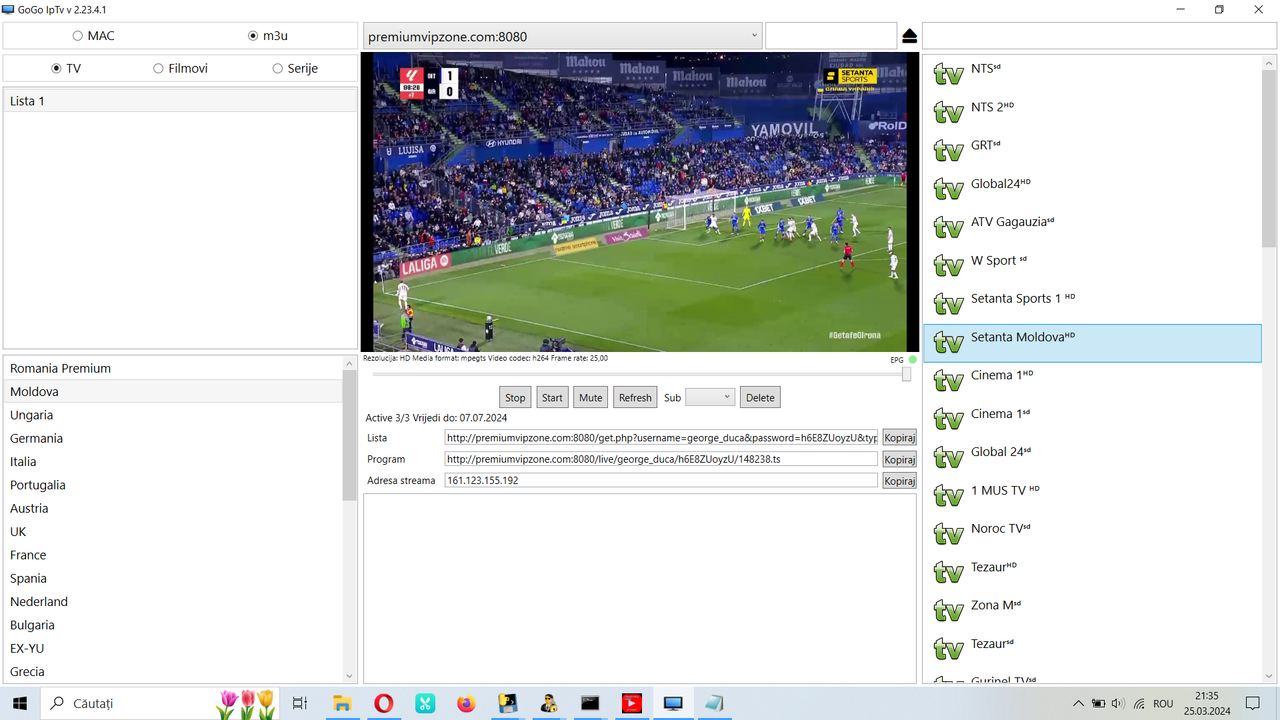This screenshot has width=1280, height=720.
Task: Click the TV icon beside Setanta Moldova
Action: (948, 343)
